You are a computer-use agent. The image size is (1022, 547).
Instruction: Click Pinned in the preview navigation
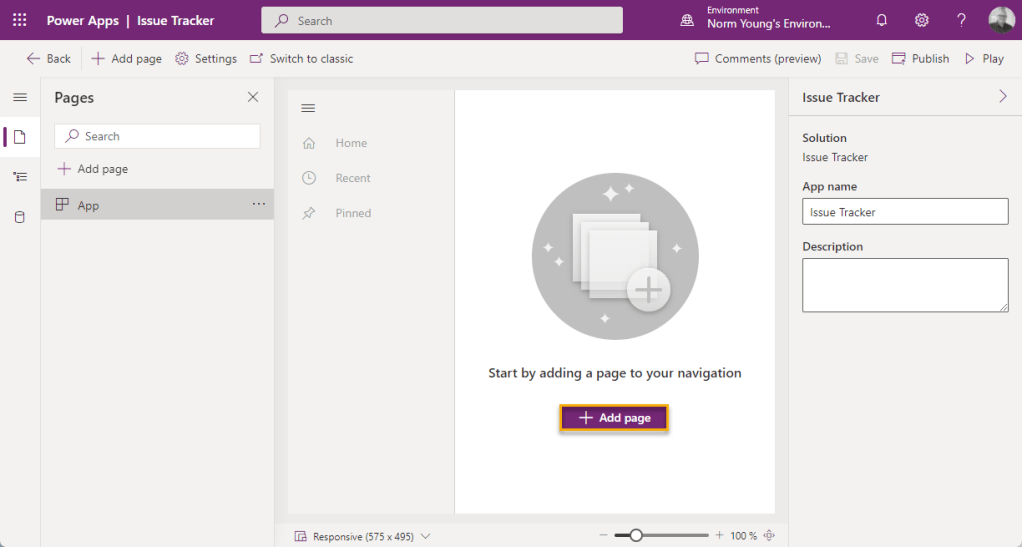click(353, 213)
